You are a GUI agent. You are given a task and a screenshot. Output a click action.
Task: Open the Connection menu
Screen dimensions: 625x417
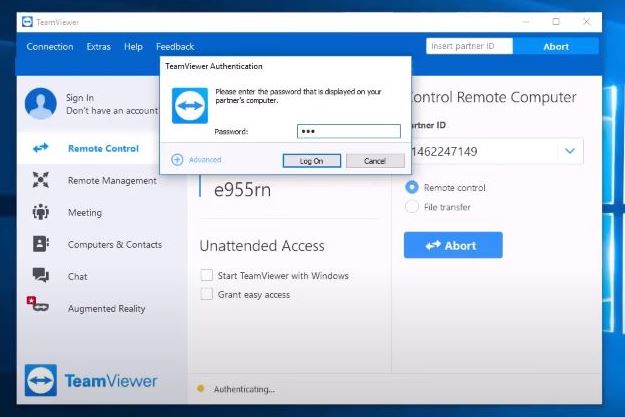(x=50, y=47)
